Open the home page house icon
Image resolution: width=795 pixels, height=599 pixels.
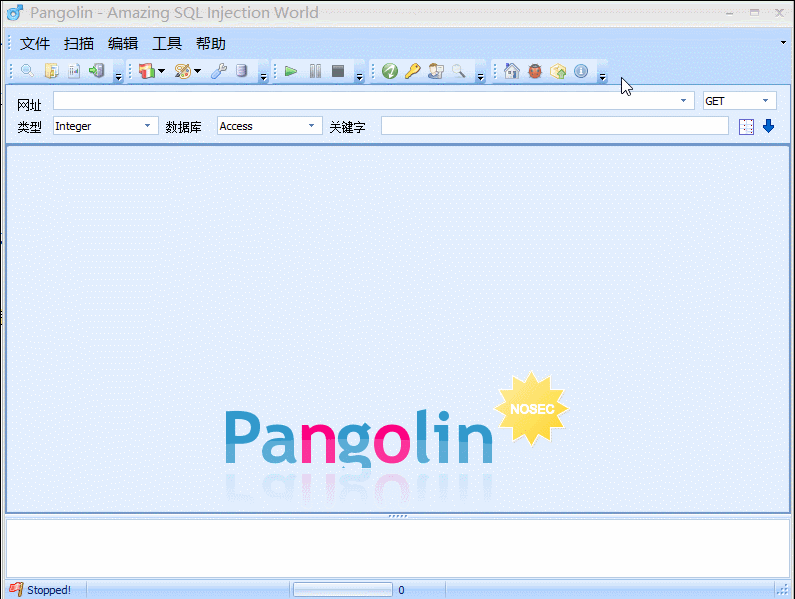point(512,71)
